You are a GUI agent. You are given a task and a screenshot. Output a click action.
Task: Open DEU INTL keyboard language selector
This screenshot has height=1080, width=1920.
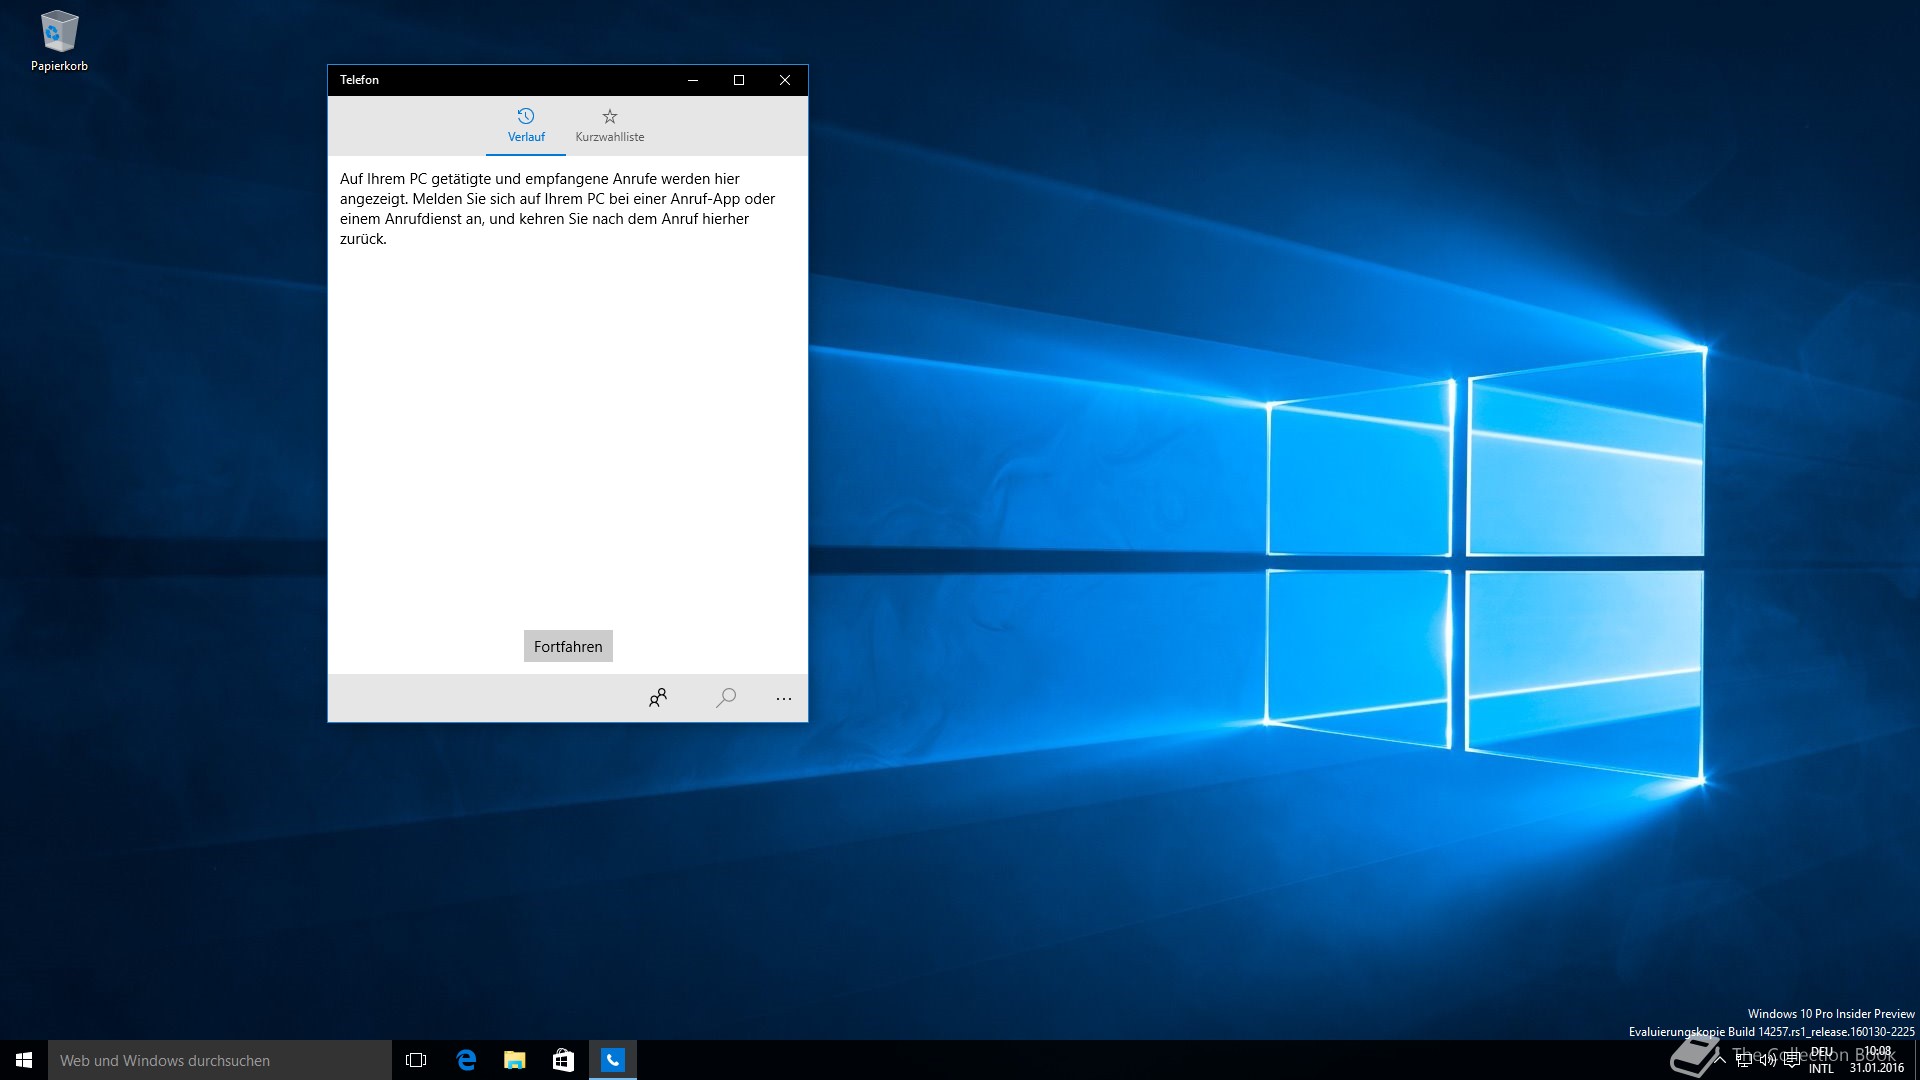[1822, 1060]
